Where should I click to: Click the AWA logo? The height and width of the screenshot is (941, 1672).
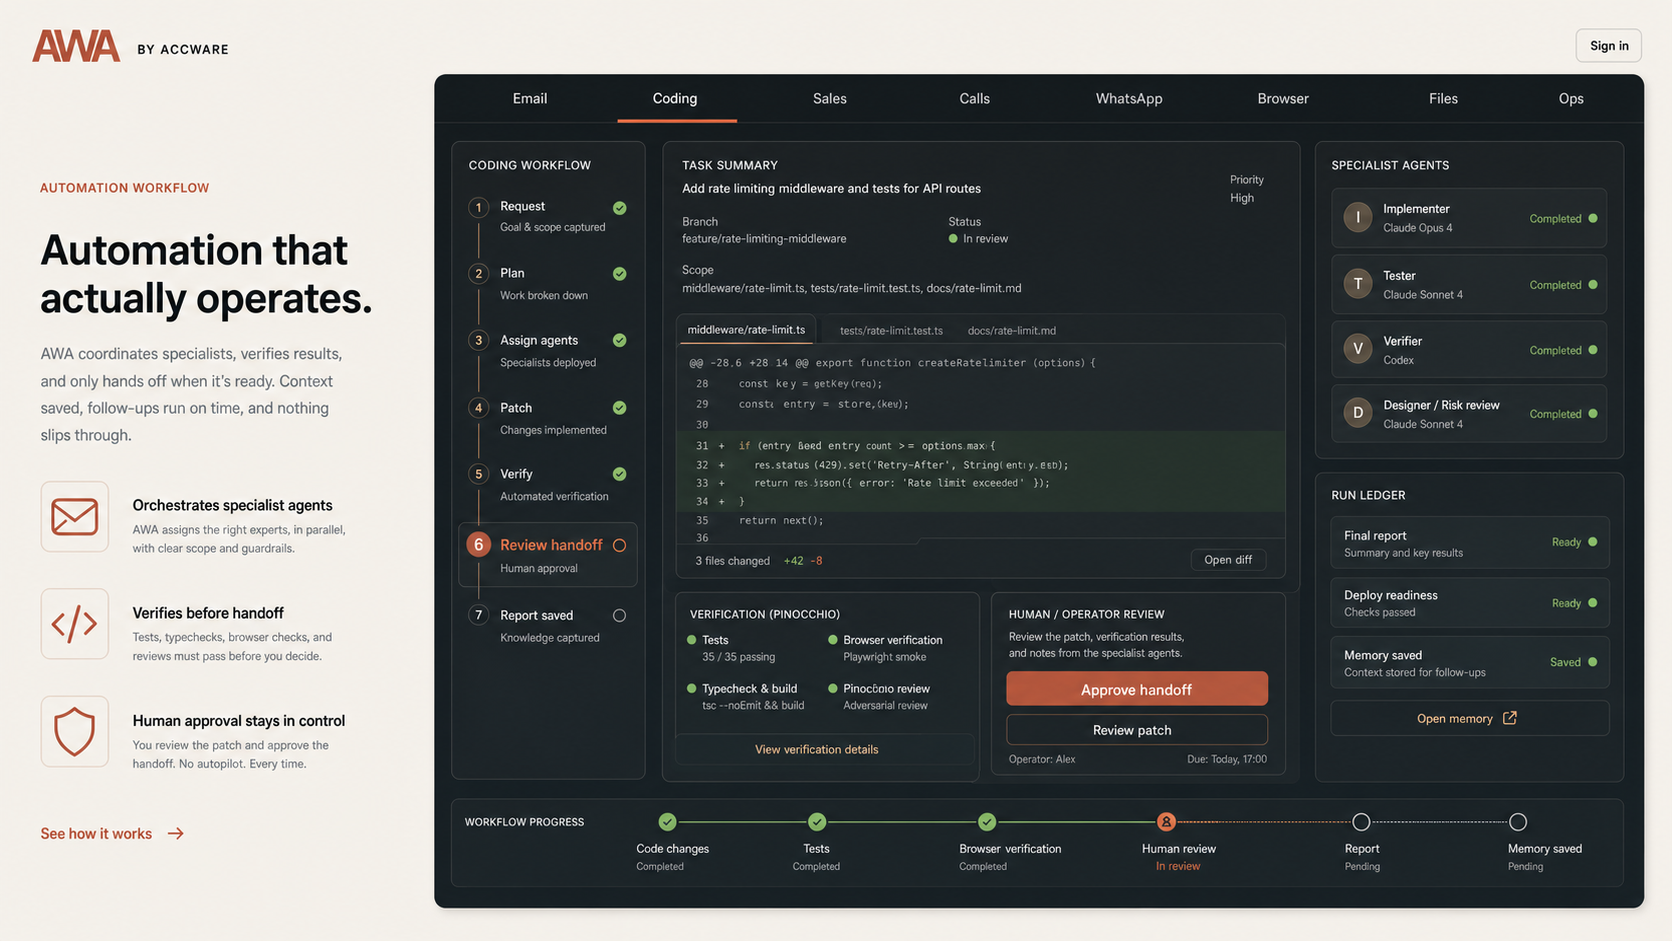(x=76, y=46)
